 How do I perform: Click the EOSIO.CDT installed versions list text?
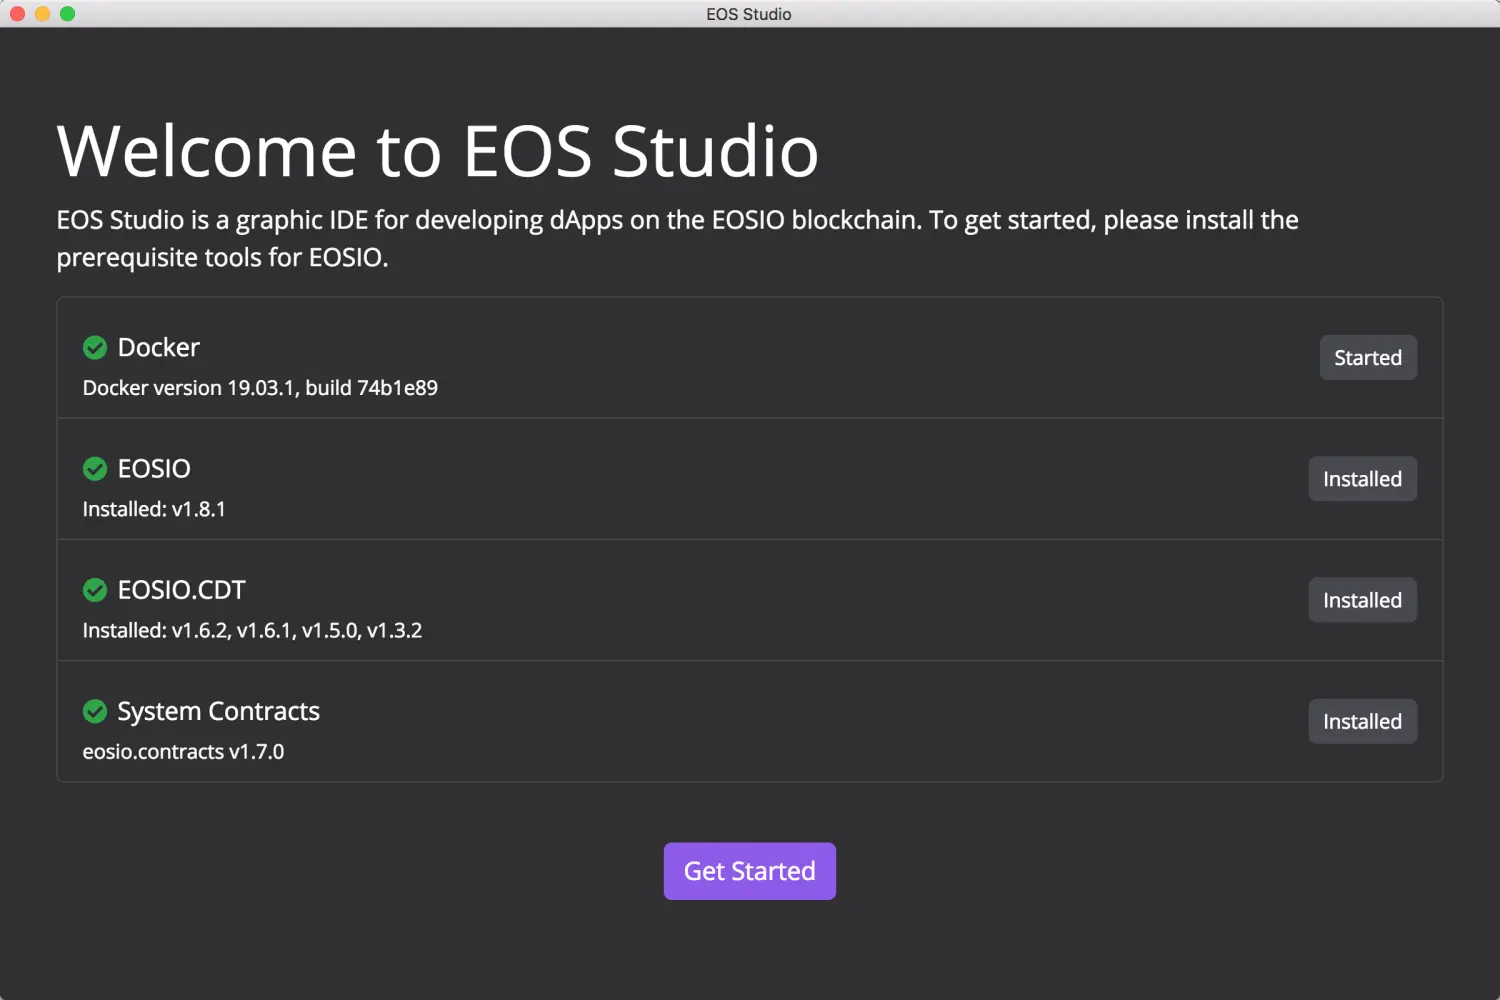tap(252, 630)
